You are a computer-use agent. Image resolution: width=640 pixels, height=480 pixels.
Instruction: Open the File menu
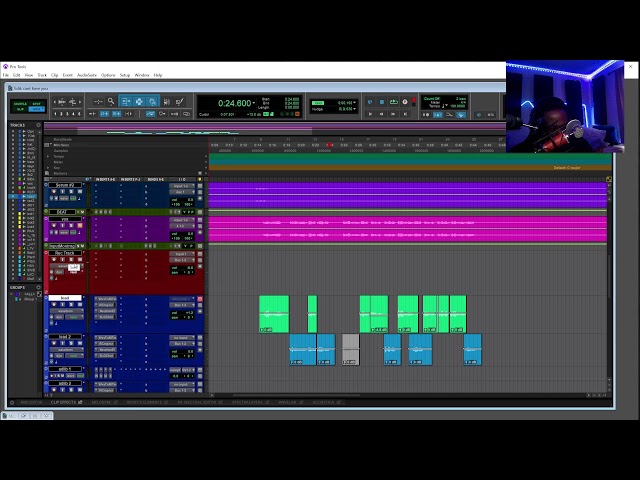[x=6, y=75]
